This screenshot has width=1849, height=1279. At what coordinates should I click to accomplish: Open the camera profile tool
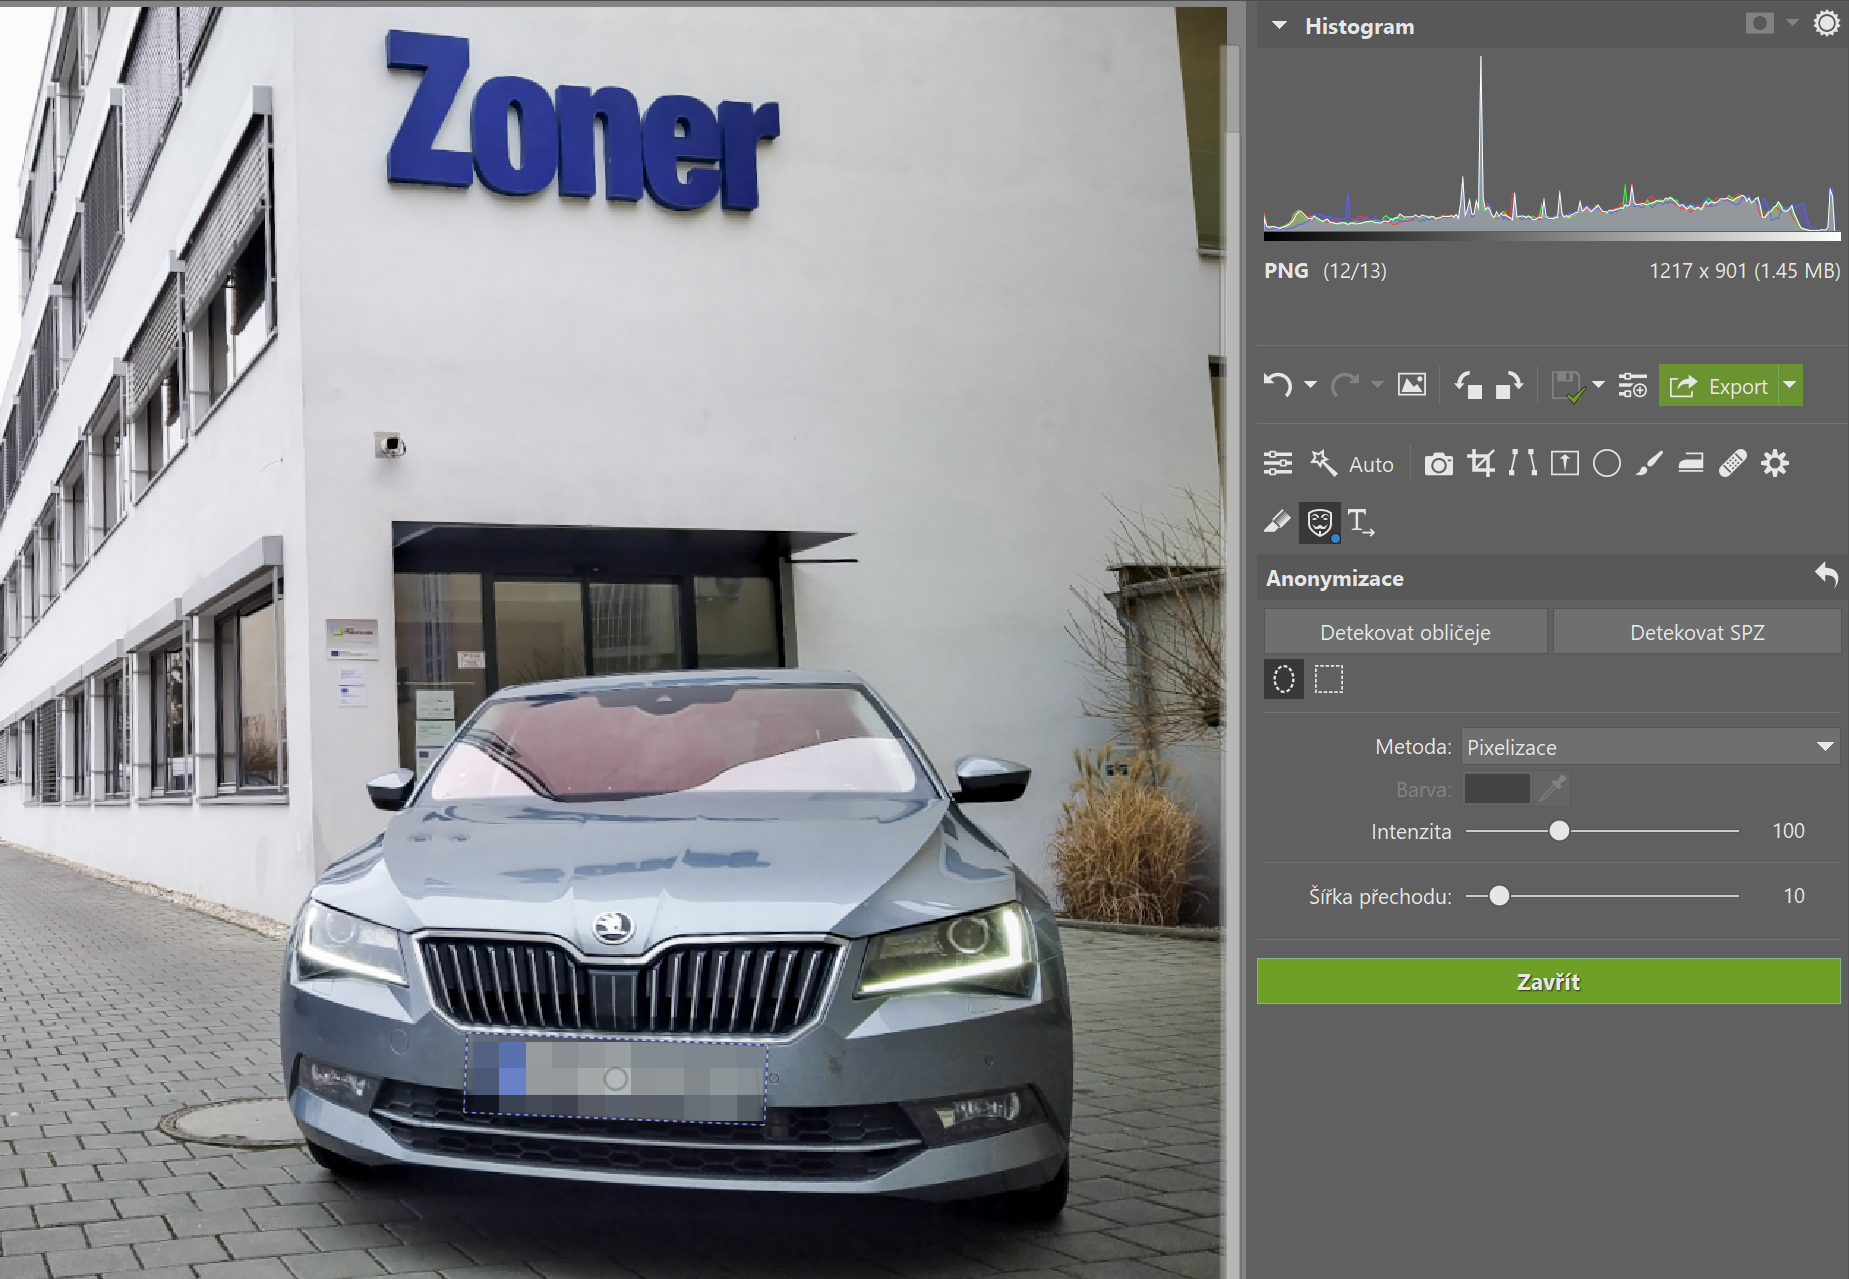[x=1439, y=464]
